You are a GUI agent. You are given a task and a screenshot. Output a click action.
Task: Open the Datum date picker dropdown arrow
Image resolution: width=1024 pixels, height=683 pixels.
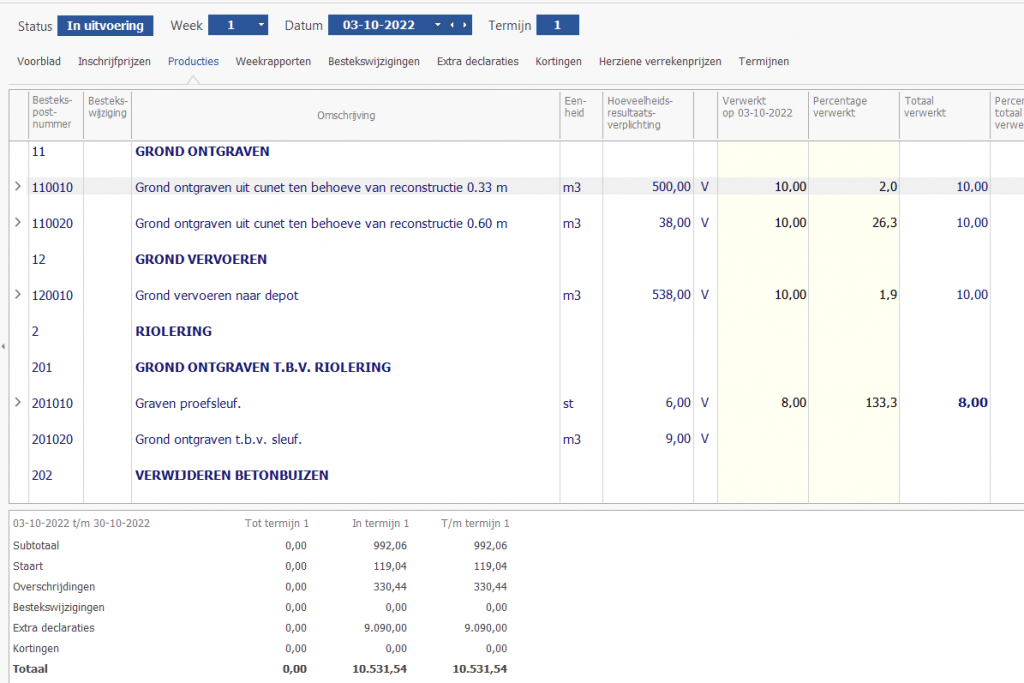coord(437,25)
